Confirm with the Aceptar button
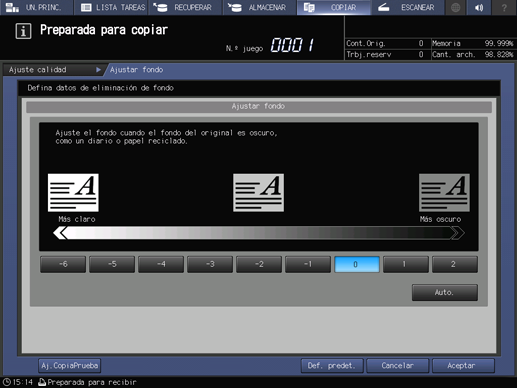 pyautogui.click(x=463, y=366)
